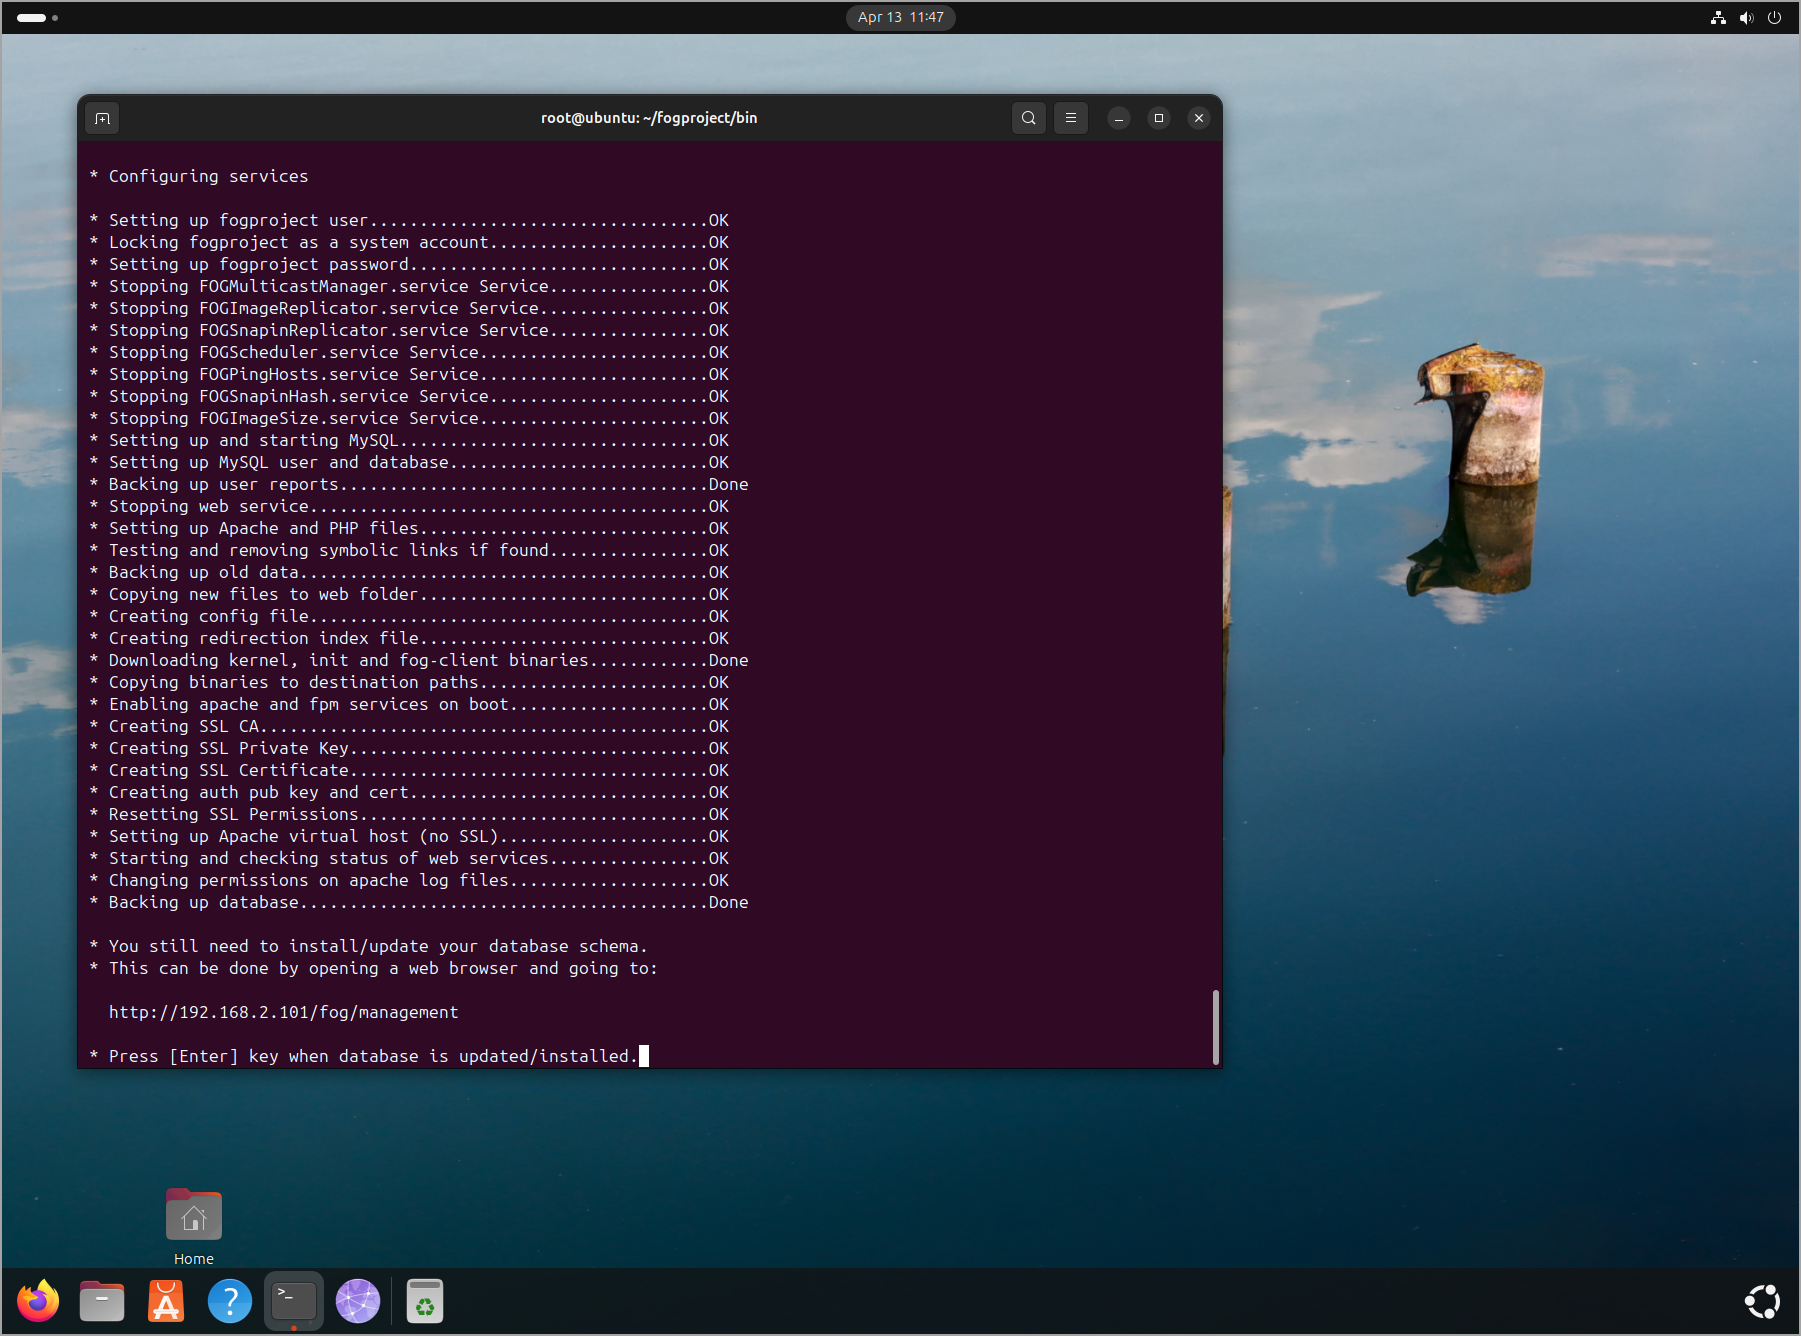The width and height of the screenshot is (1801, 1336).
Task: Show applications via Ubuntu logo
Action: click(x=1762, y=1301)
